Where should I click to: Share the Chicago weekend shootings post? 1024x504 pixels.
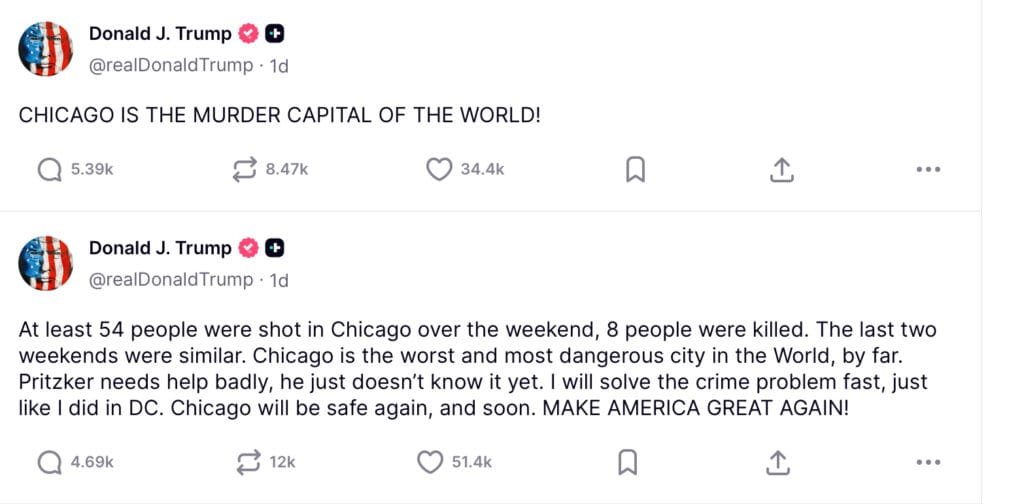point(781,462)
